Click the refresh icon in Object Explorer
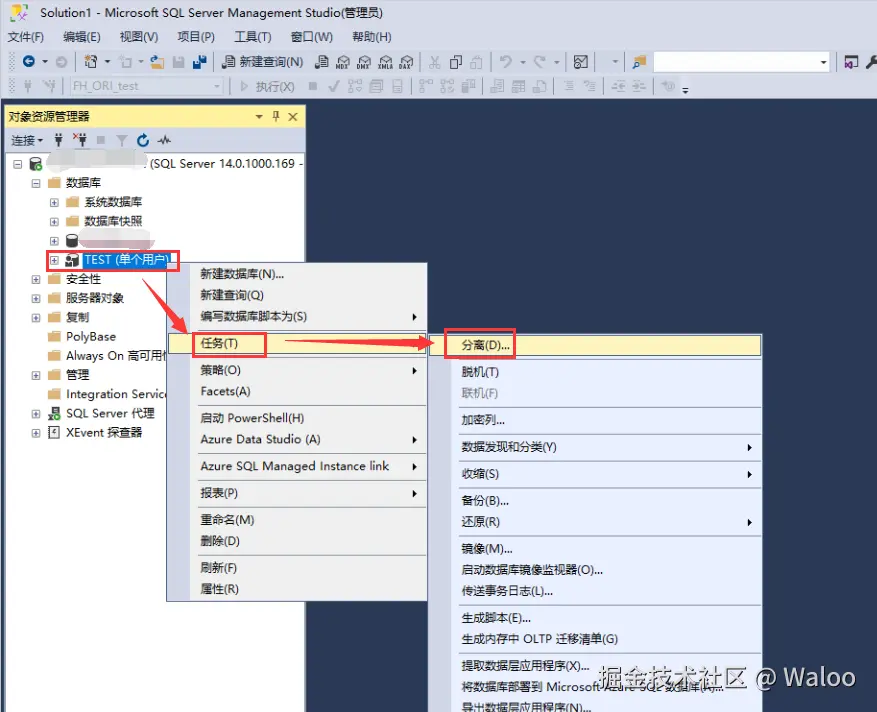The image size is (877, 712). pyautogui.click(x=143, y=140)
